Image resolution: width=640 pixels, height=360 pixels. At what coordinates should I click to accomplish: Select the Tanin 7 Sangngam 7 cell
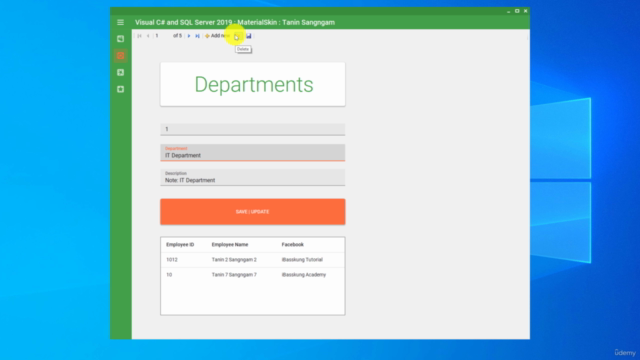point(234,275)
